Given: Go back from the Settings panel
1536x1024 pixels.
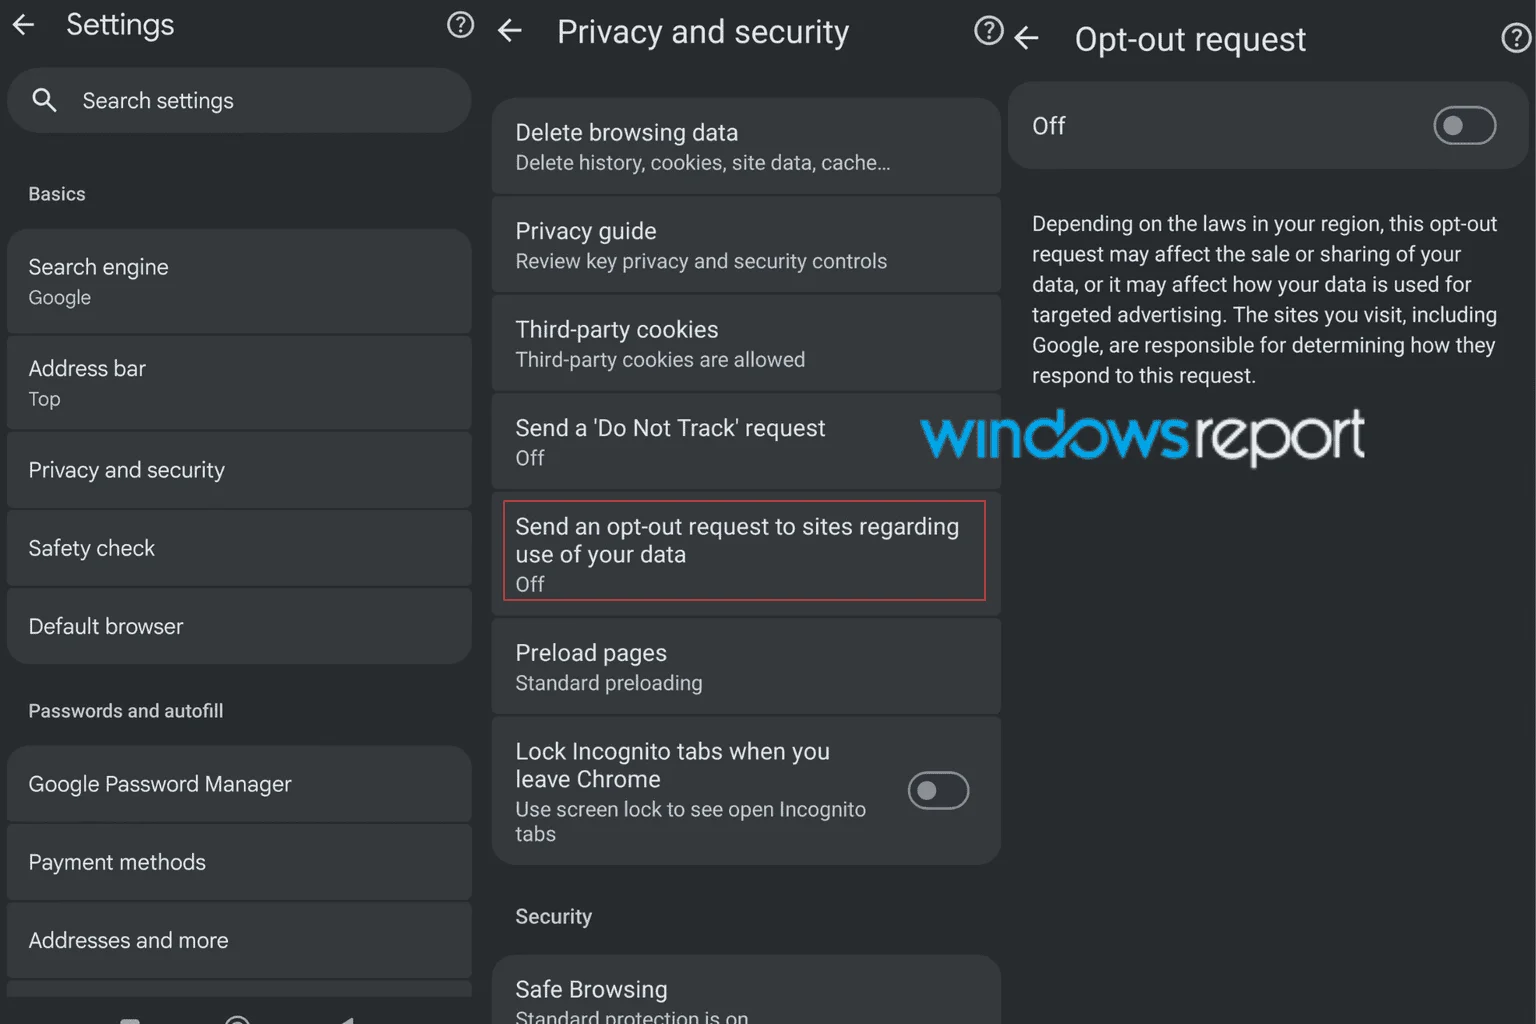Looking at the screenshot, I should [x=23, y=24].
